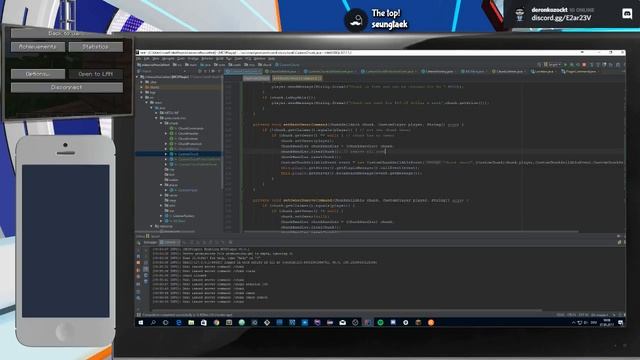Collapse the project root node in tree
This screenshot has width=640, height=360.
(x=137, y=77)
